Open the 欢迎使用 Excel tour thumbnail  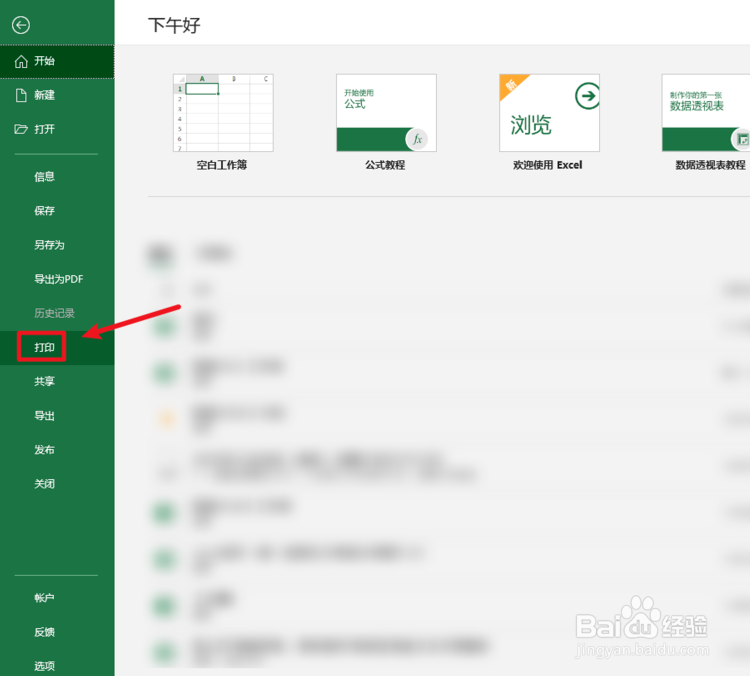[549, 113]
